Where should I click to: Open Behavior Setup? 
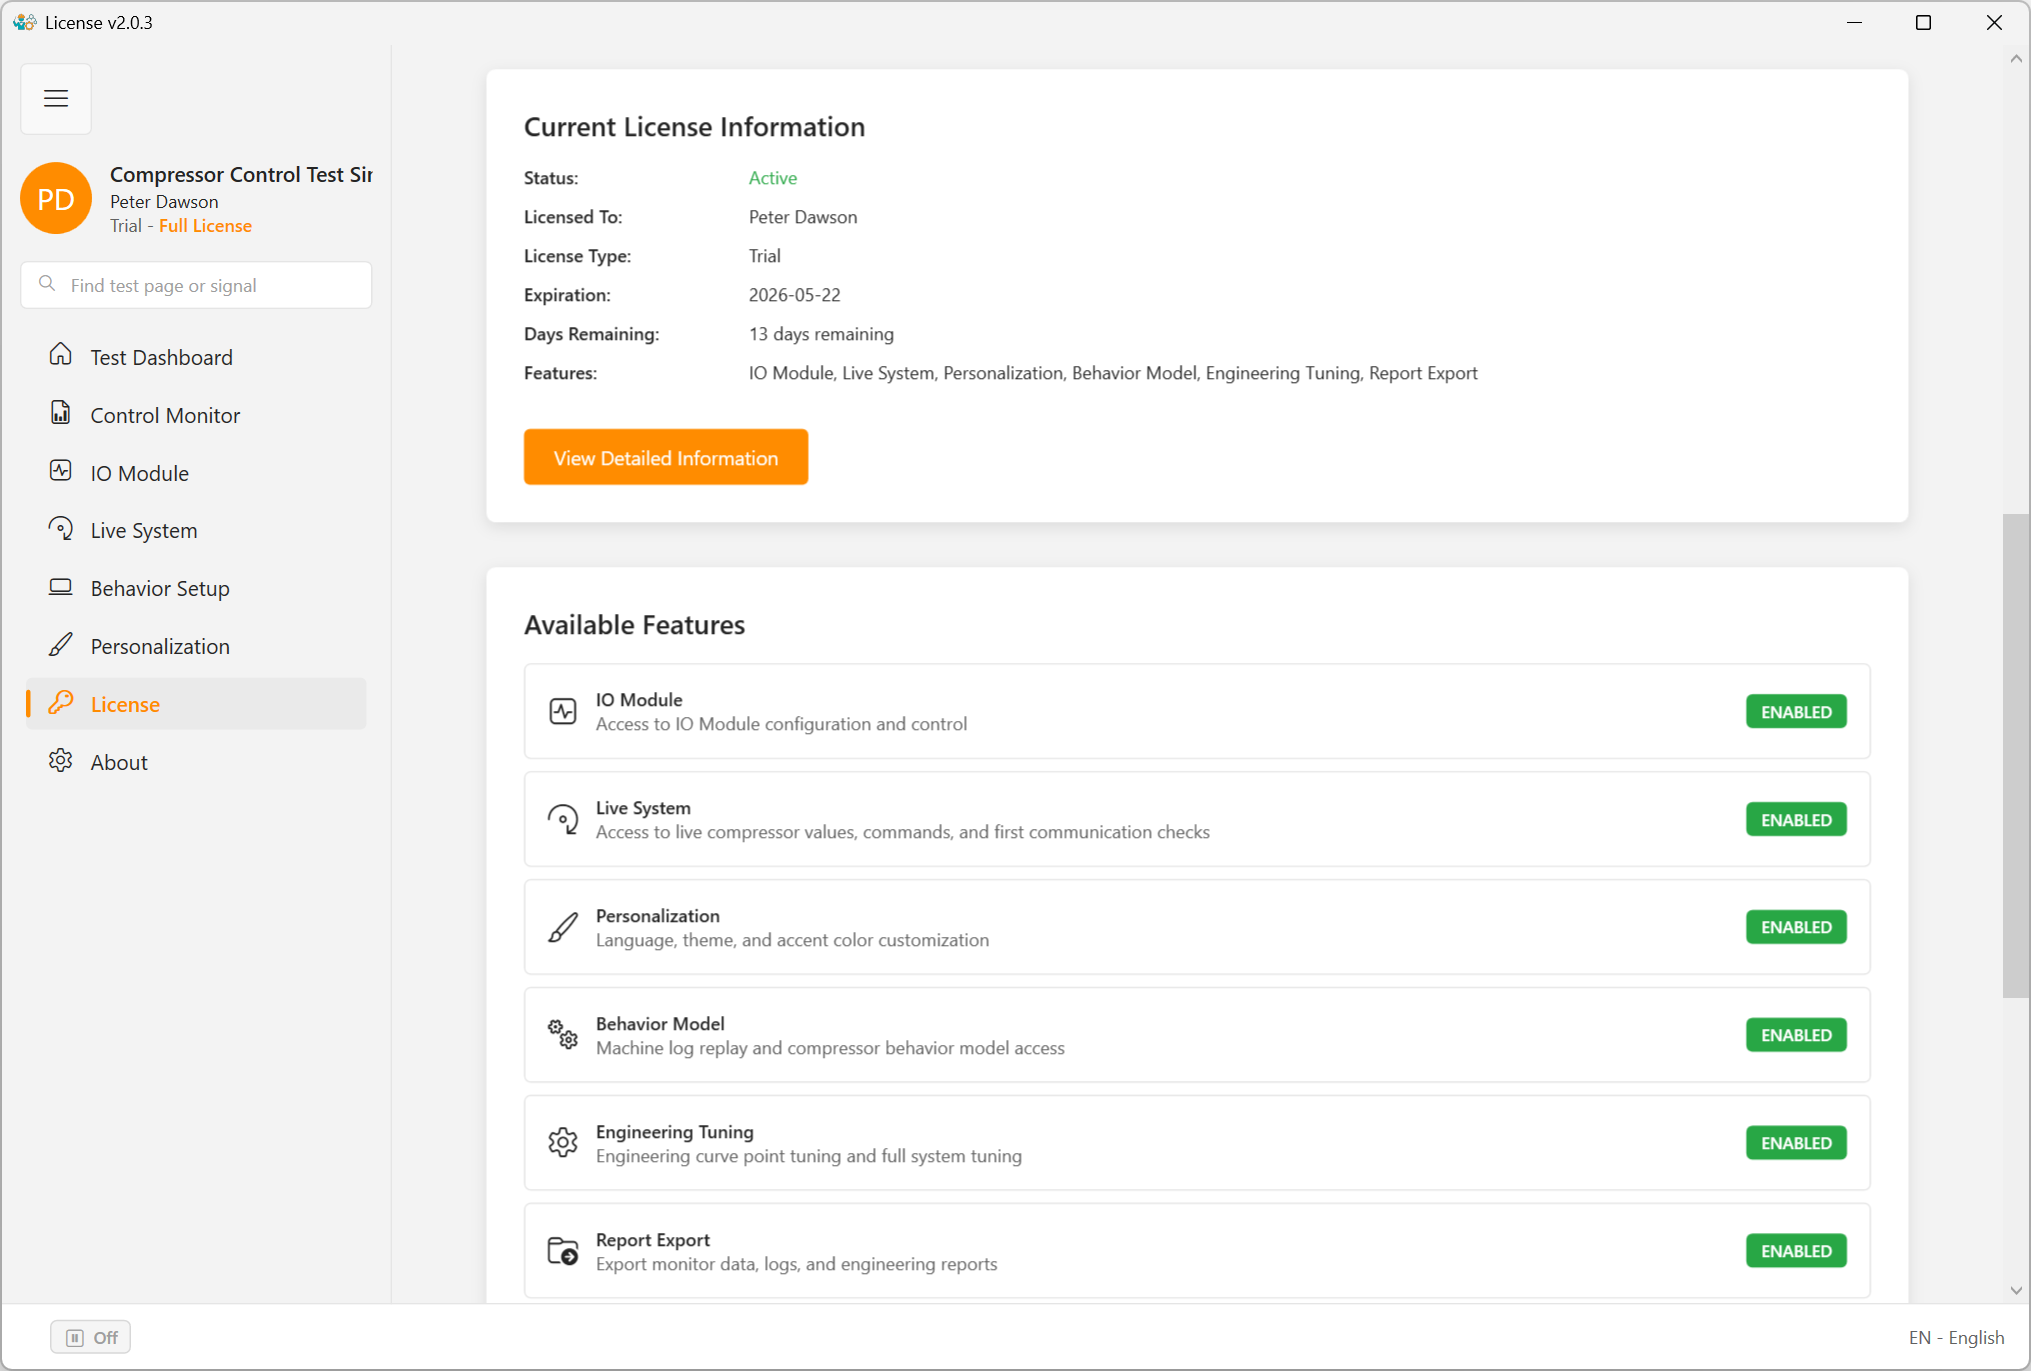pyautogui.click(x=196, y=588)
